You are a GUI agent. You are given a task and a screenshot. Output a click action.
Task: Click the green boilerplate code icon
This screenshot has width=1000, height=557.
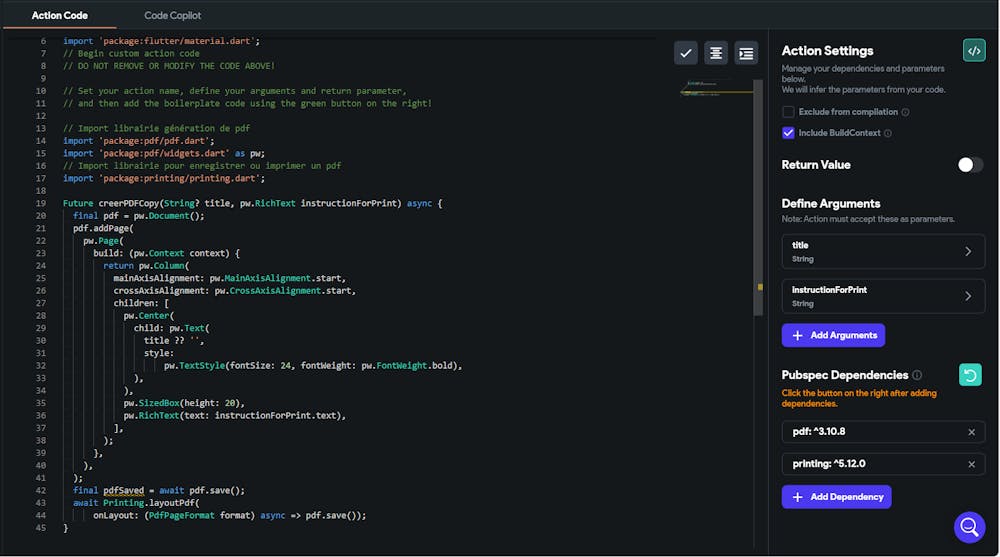click(973, 51)
